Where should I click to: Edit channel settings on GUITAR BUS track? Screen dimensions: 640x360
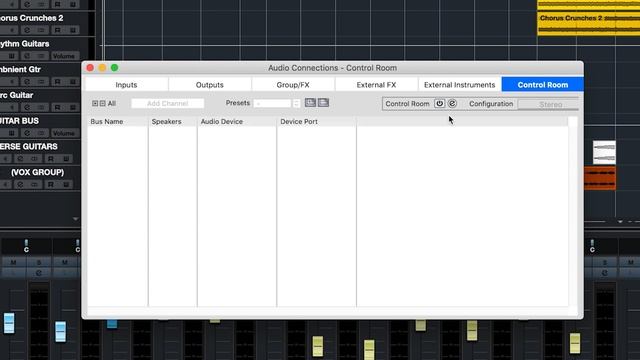27,133
